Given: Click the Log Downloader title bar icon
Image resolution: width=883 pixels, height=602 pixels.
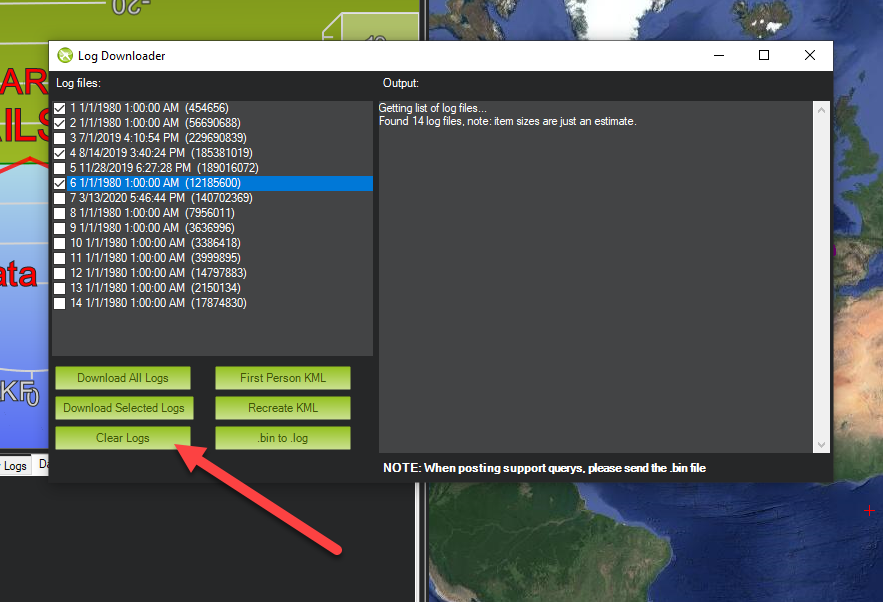Looking at the screenshot, I should tap(65, 55).
